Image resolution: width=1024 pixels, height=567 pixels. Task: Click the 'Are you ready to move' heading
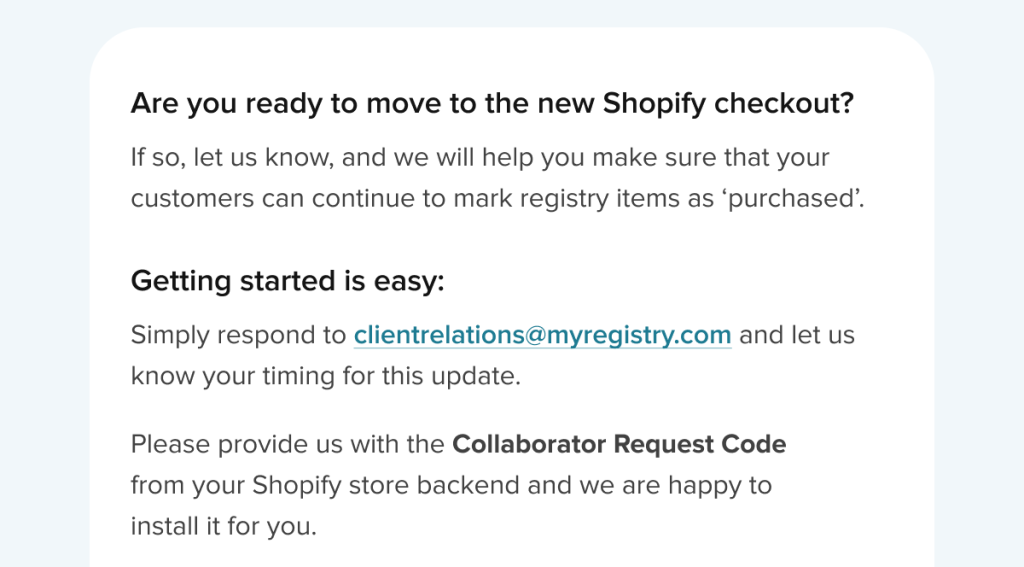[x=492, y=103]
